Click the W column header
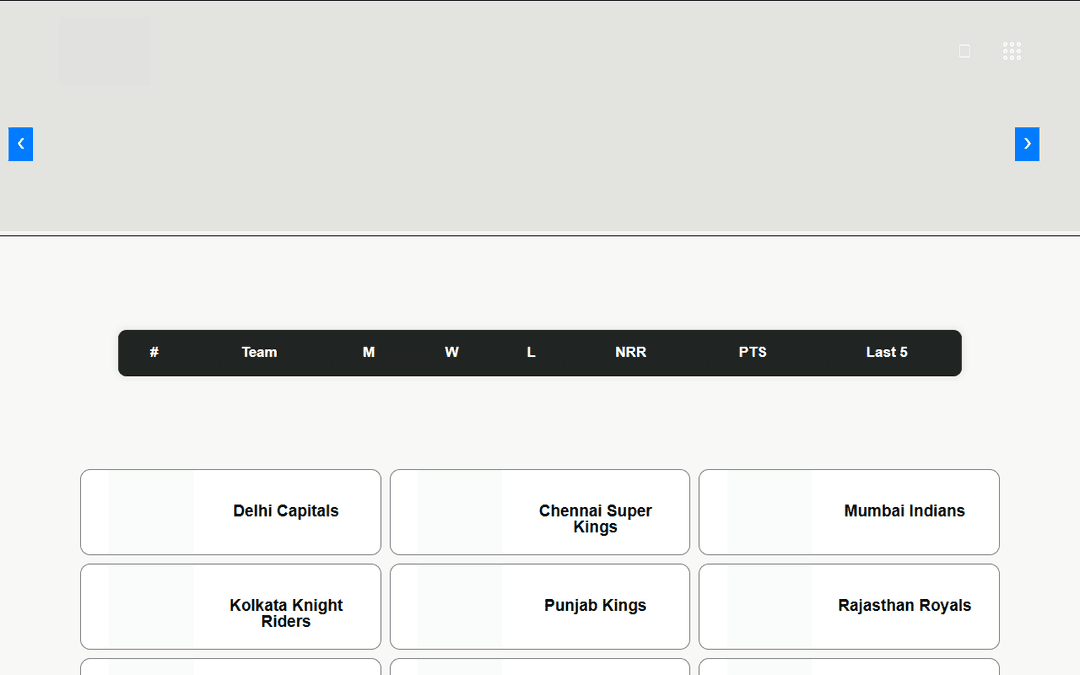1080x675 pixels. pyautogui.click(x=451, y=352)
